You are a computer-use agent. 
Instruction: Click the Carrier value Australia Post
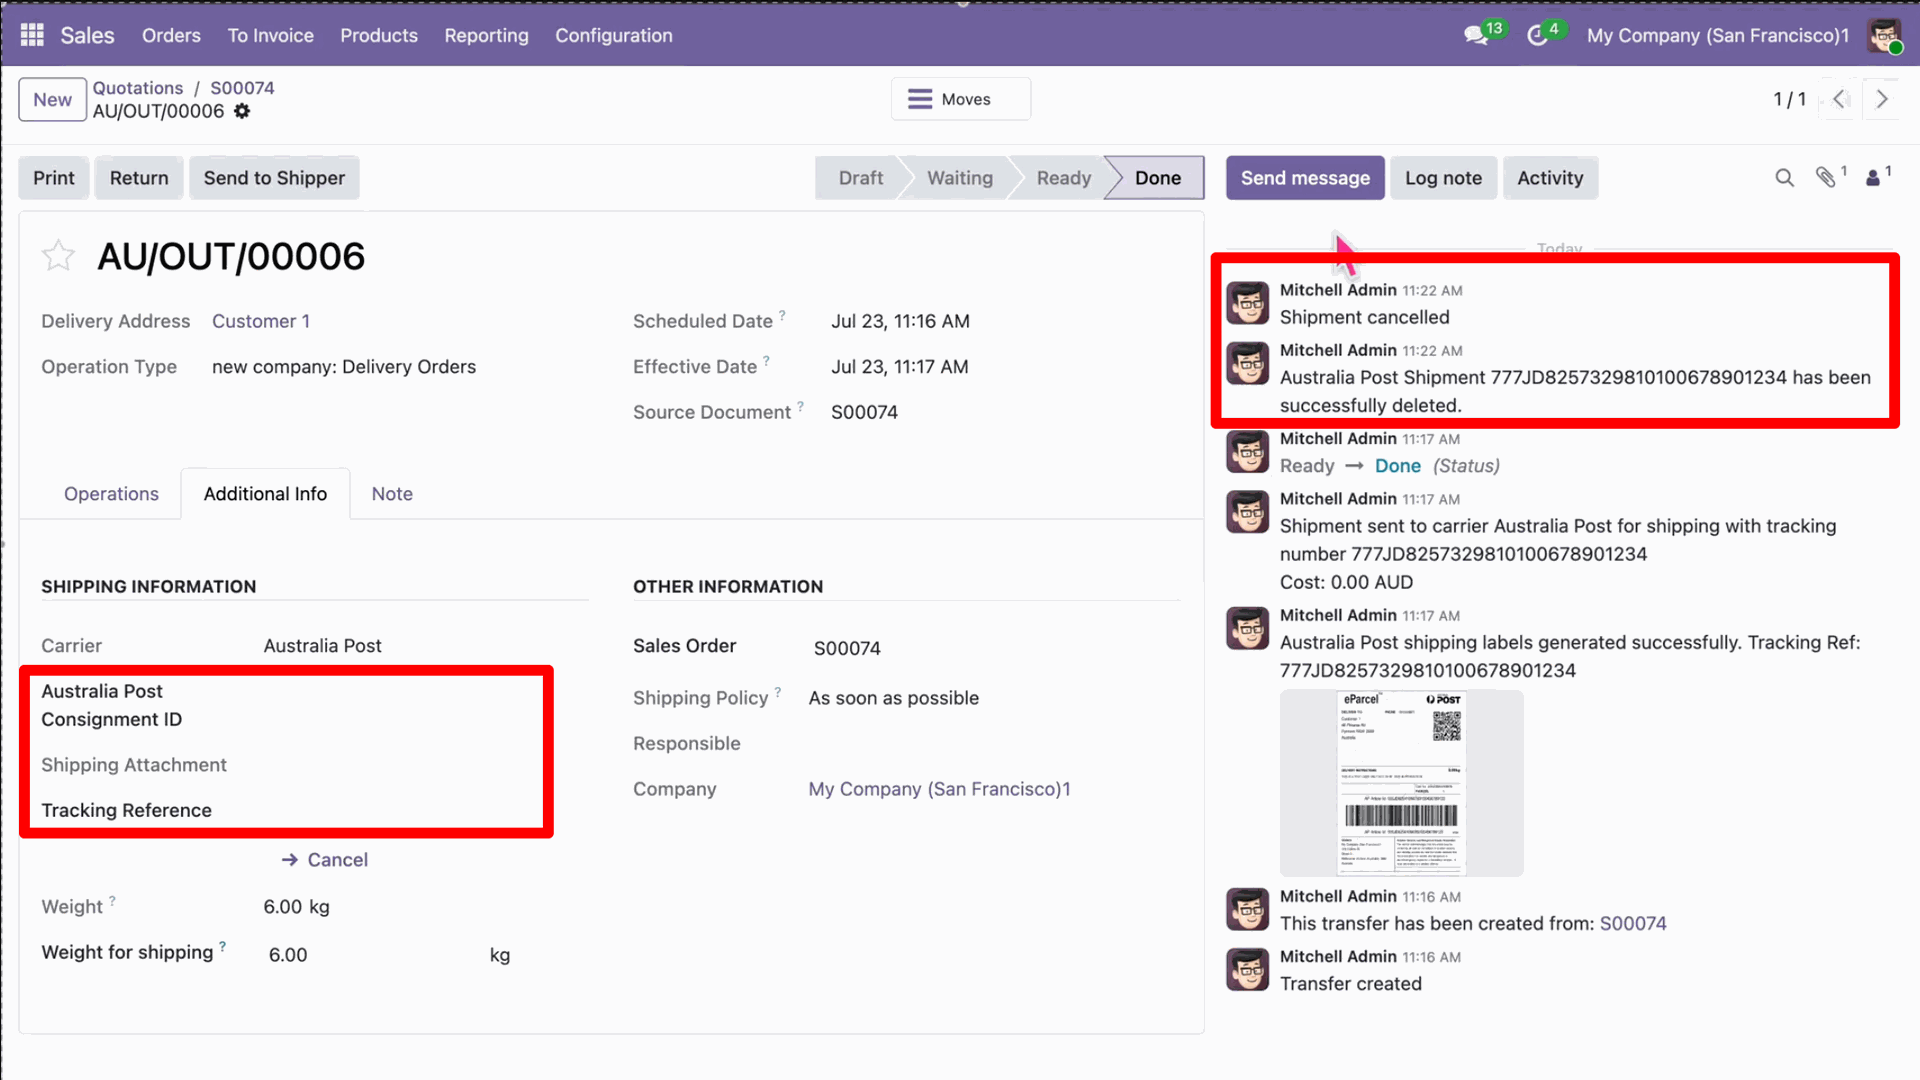tap(322, 646)
